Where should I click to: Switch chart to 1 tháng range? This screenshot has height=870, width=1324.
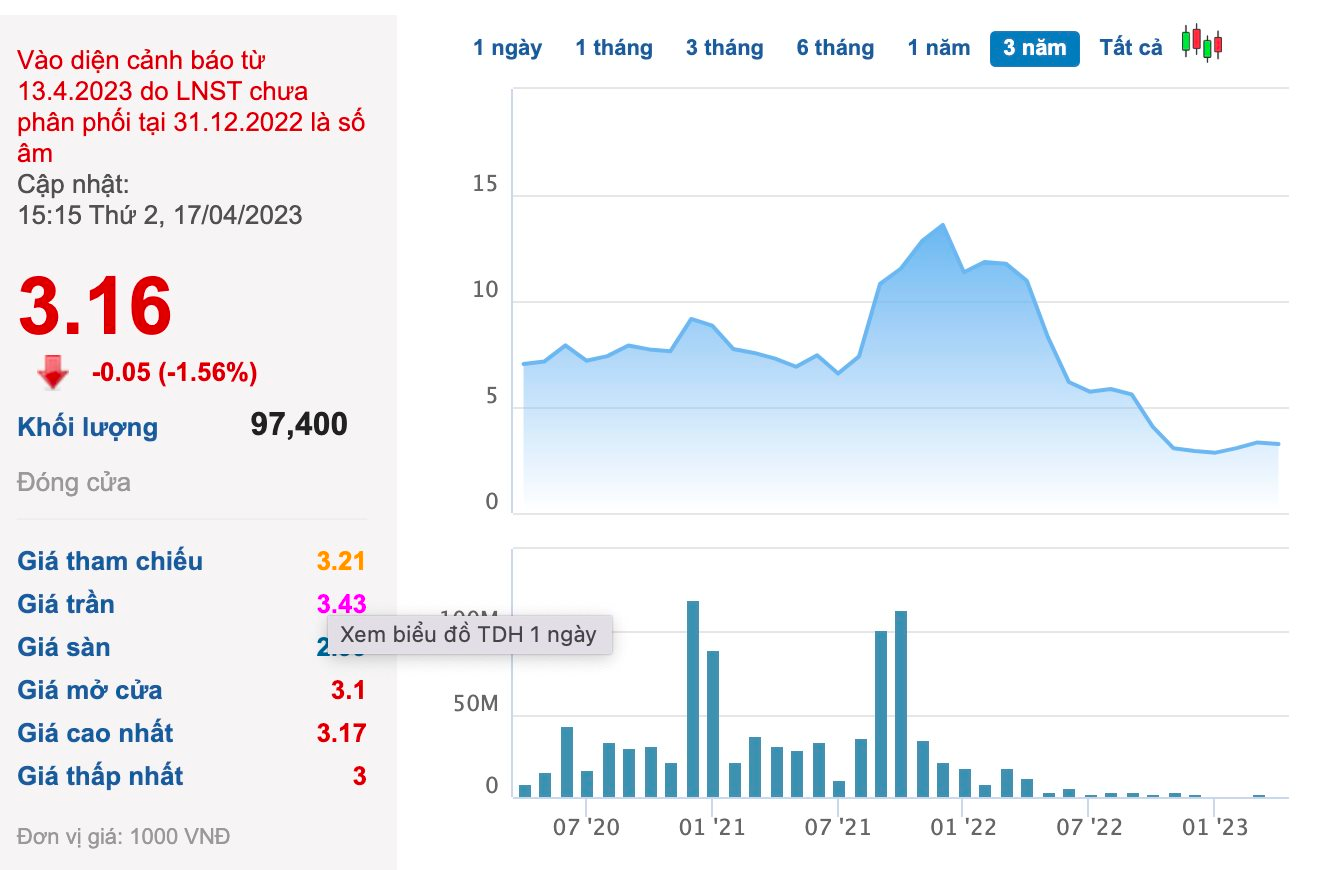pos(613,48)
